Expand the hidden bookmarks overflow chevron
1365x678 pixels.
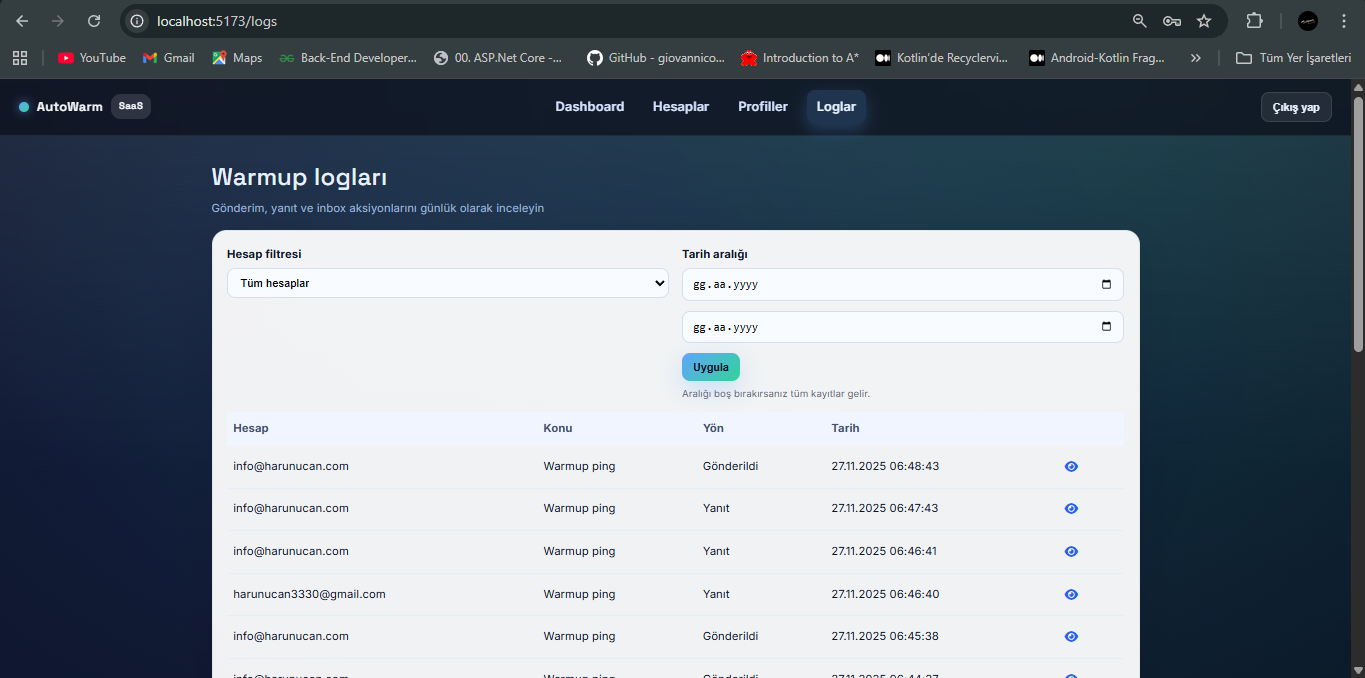(x=1195, y=58)
